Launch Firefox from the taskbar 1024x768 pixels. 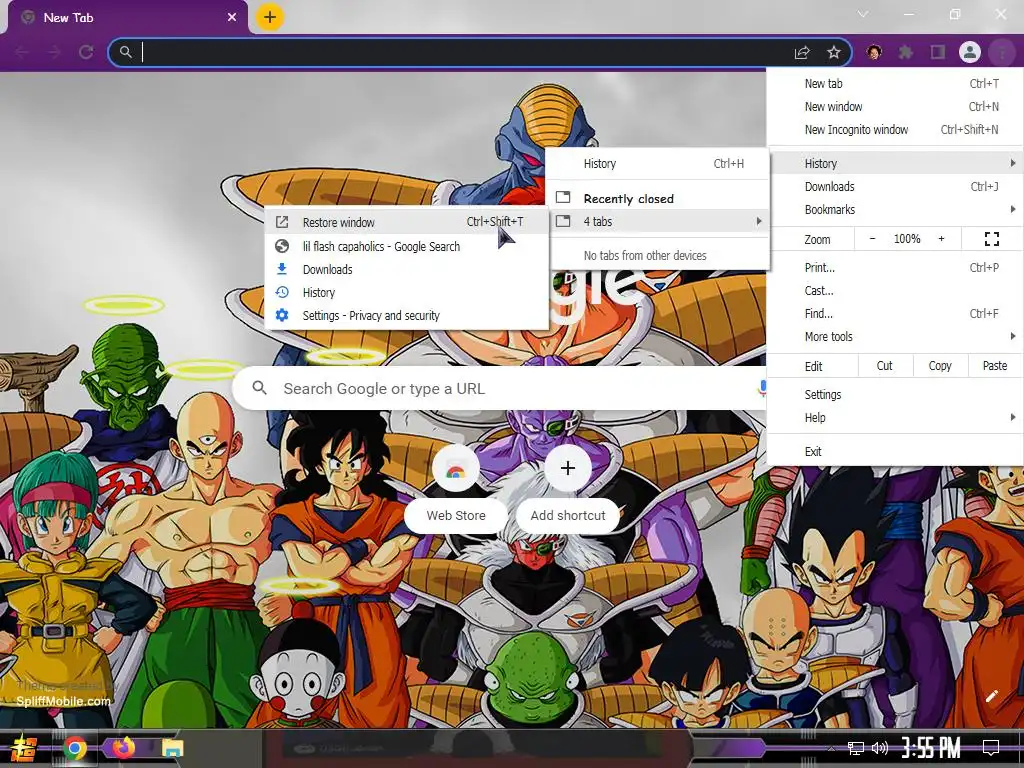(123, 747)
